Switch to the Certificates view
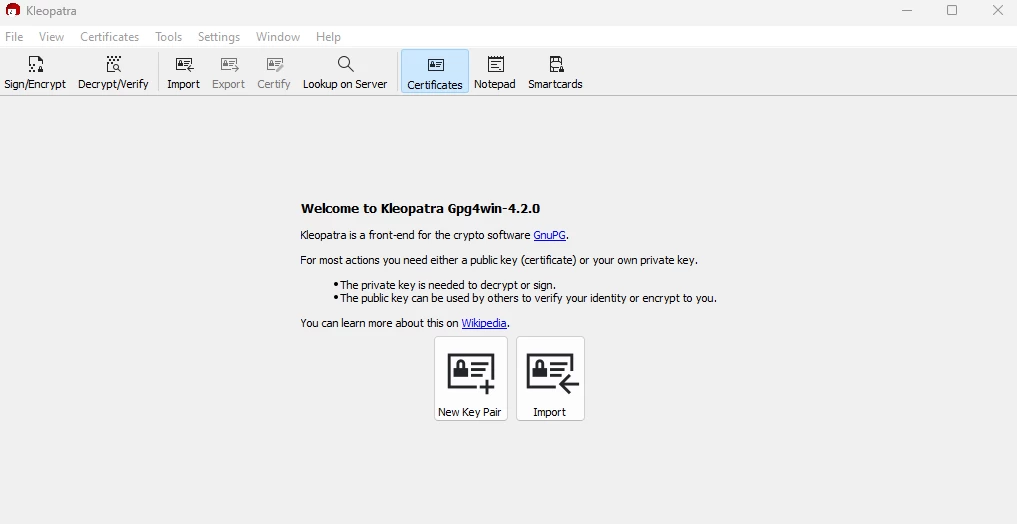 (435, 73)
